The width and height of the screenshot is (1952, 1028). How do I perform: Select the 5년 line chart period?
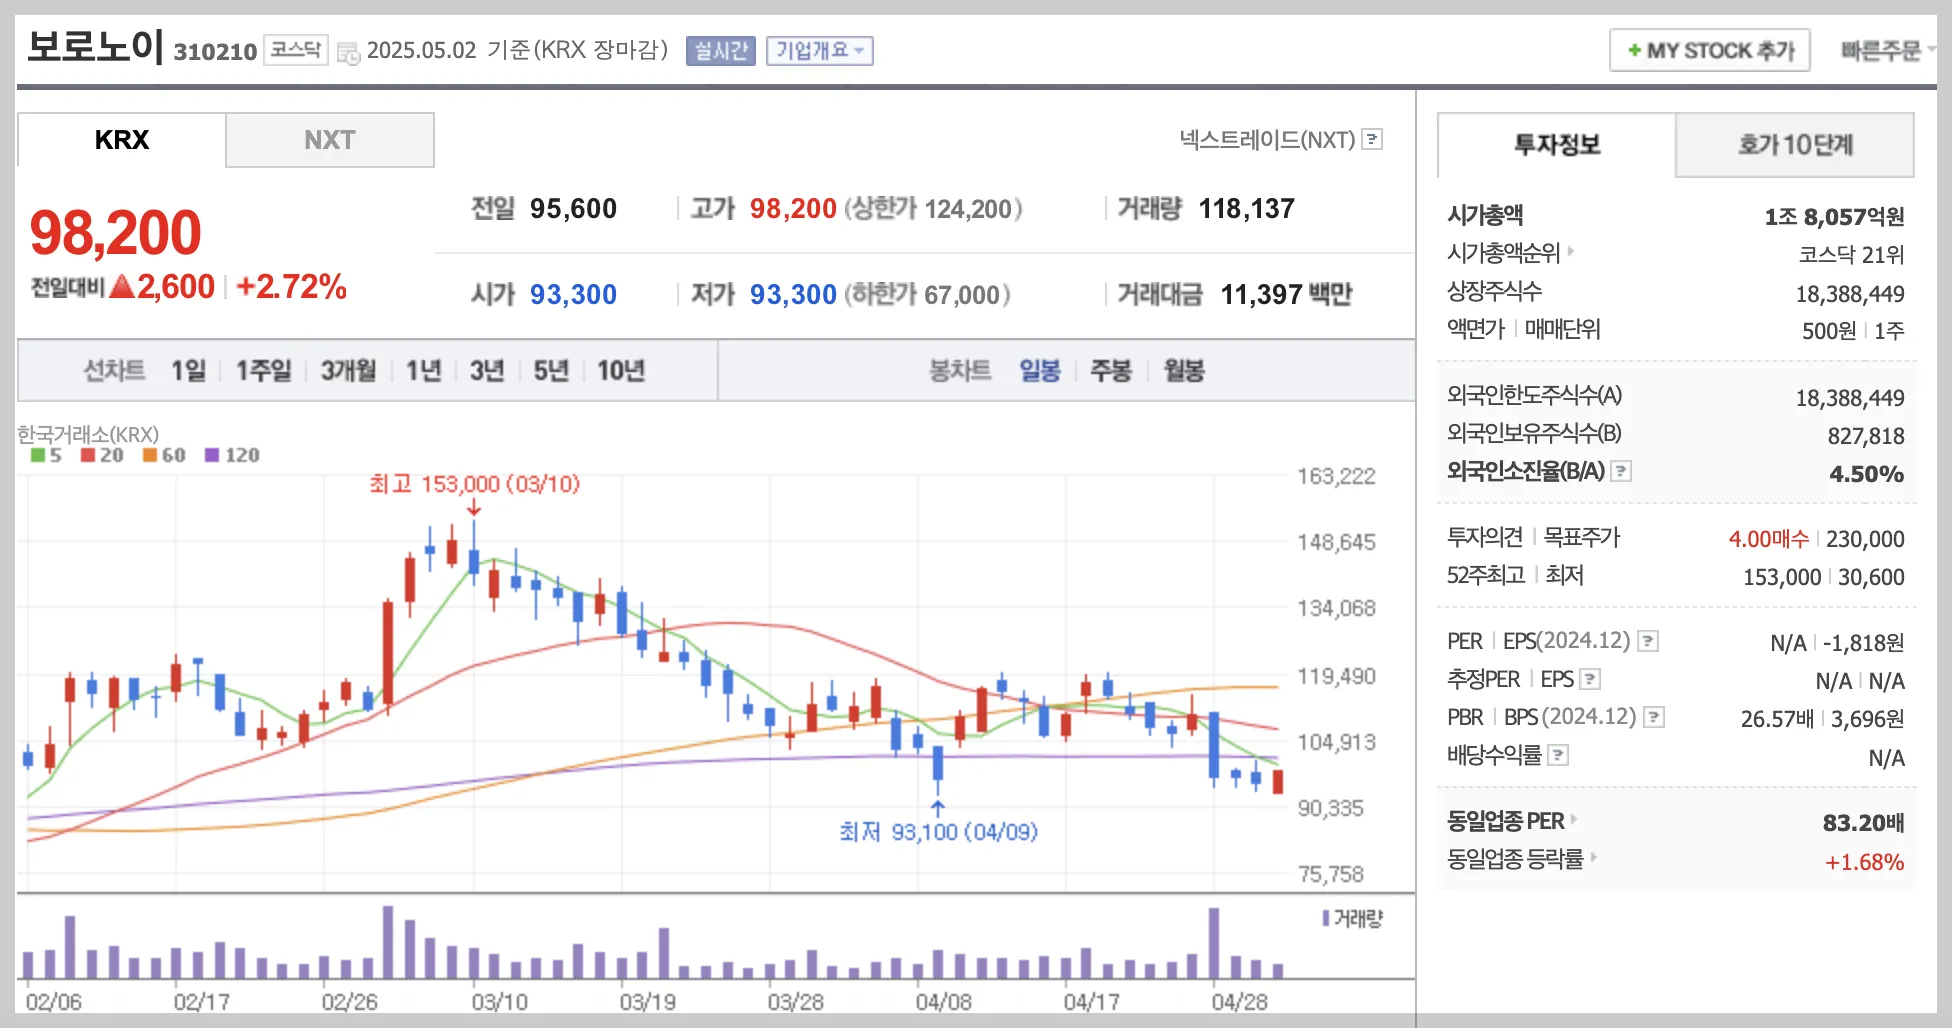[551, 371]
